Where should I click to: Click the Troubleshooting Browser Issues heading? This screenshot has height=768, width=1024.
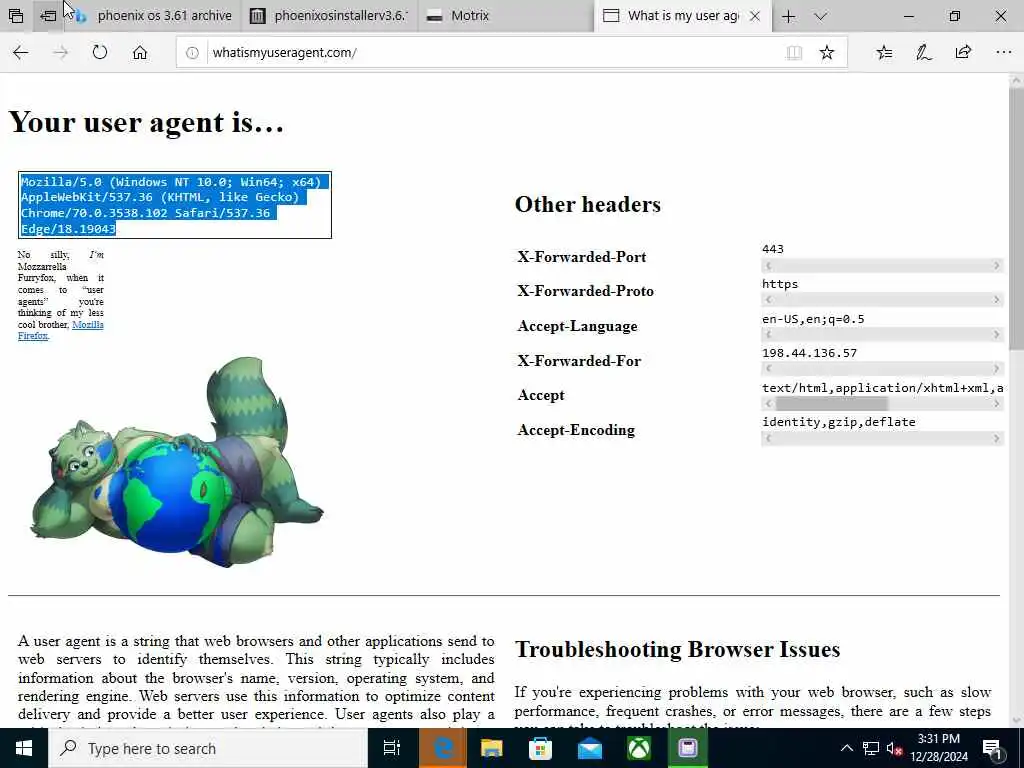click(x=677, y=649)
